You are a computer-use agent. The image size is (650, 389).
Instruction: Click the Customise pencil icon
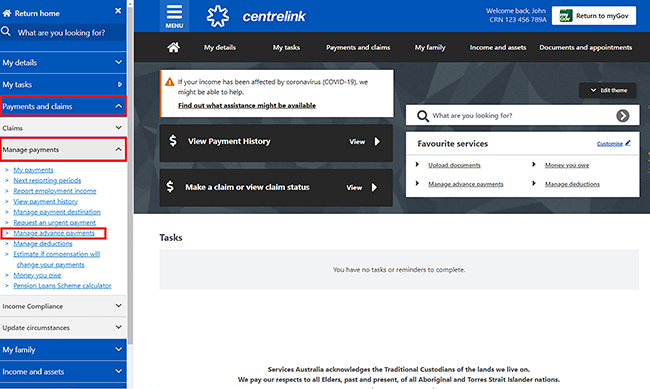click(x=628, y=143)
